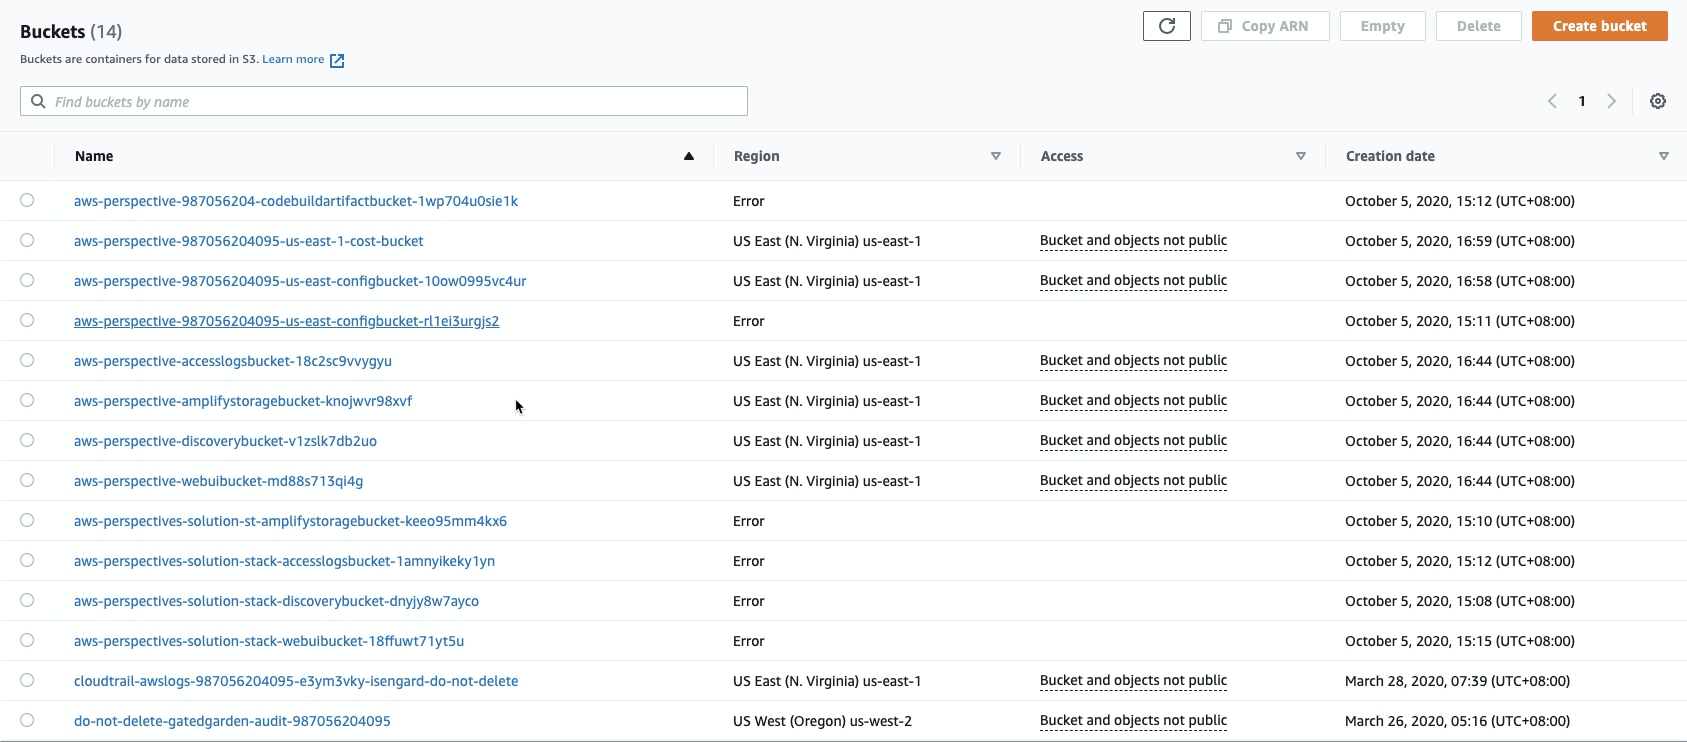
Task: Open webuibucket-md88s713qi4g bucket link
Action: (218, 481)
